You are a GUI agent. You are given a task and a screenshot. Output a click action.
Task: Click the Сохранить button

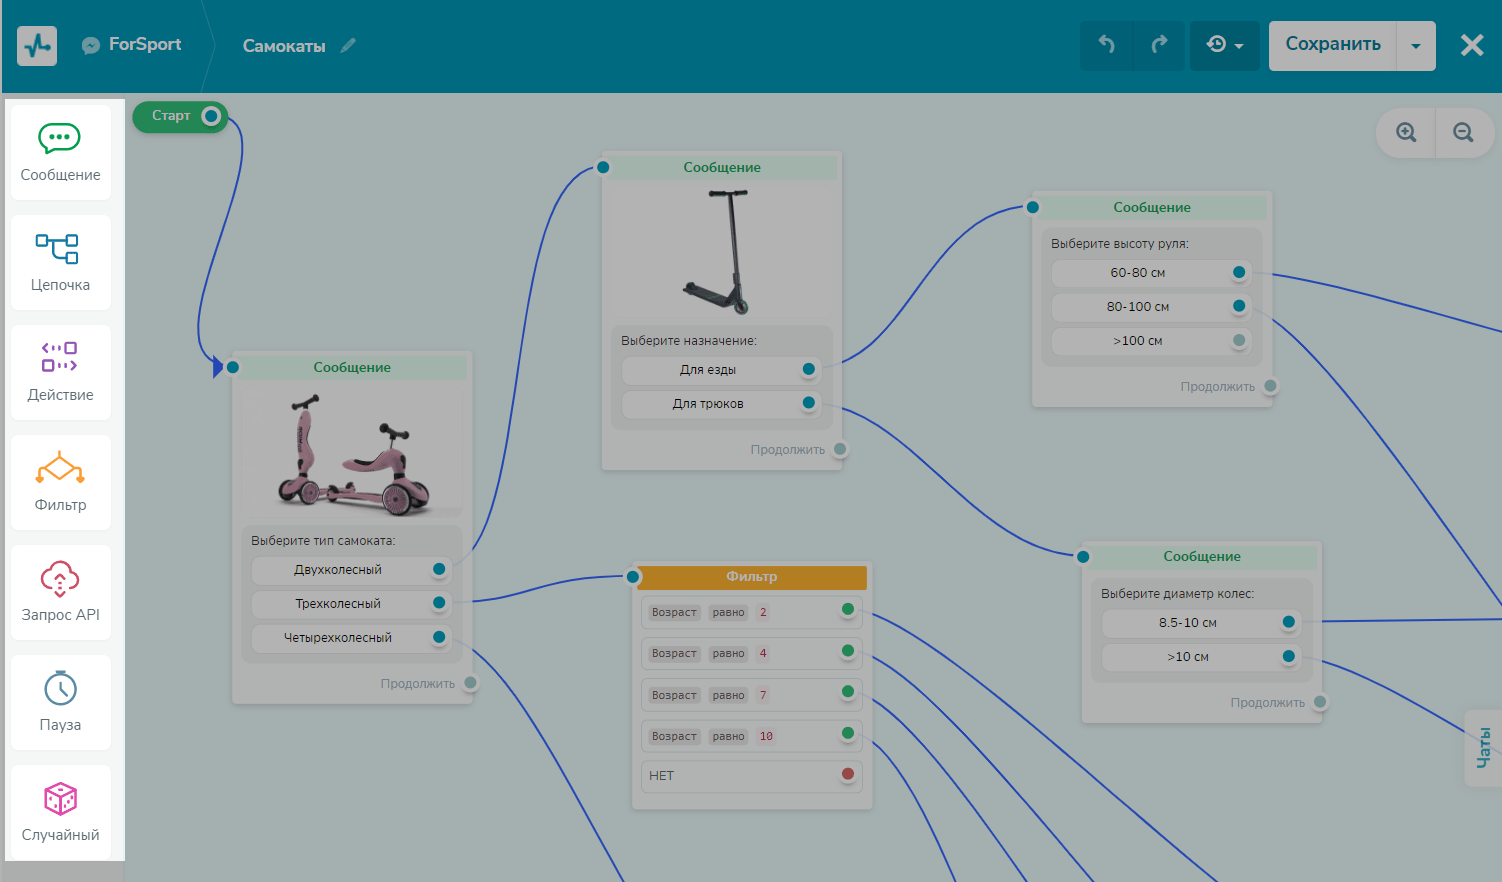(1332, 45)
